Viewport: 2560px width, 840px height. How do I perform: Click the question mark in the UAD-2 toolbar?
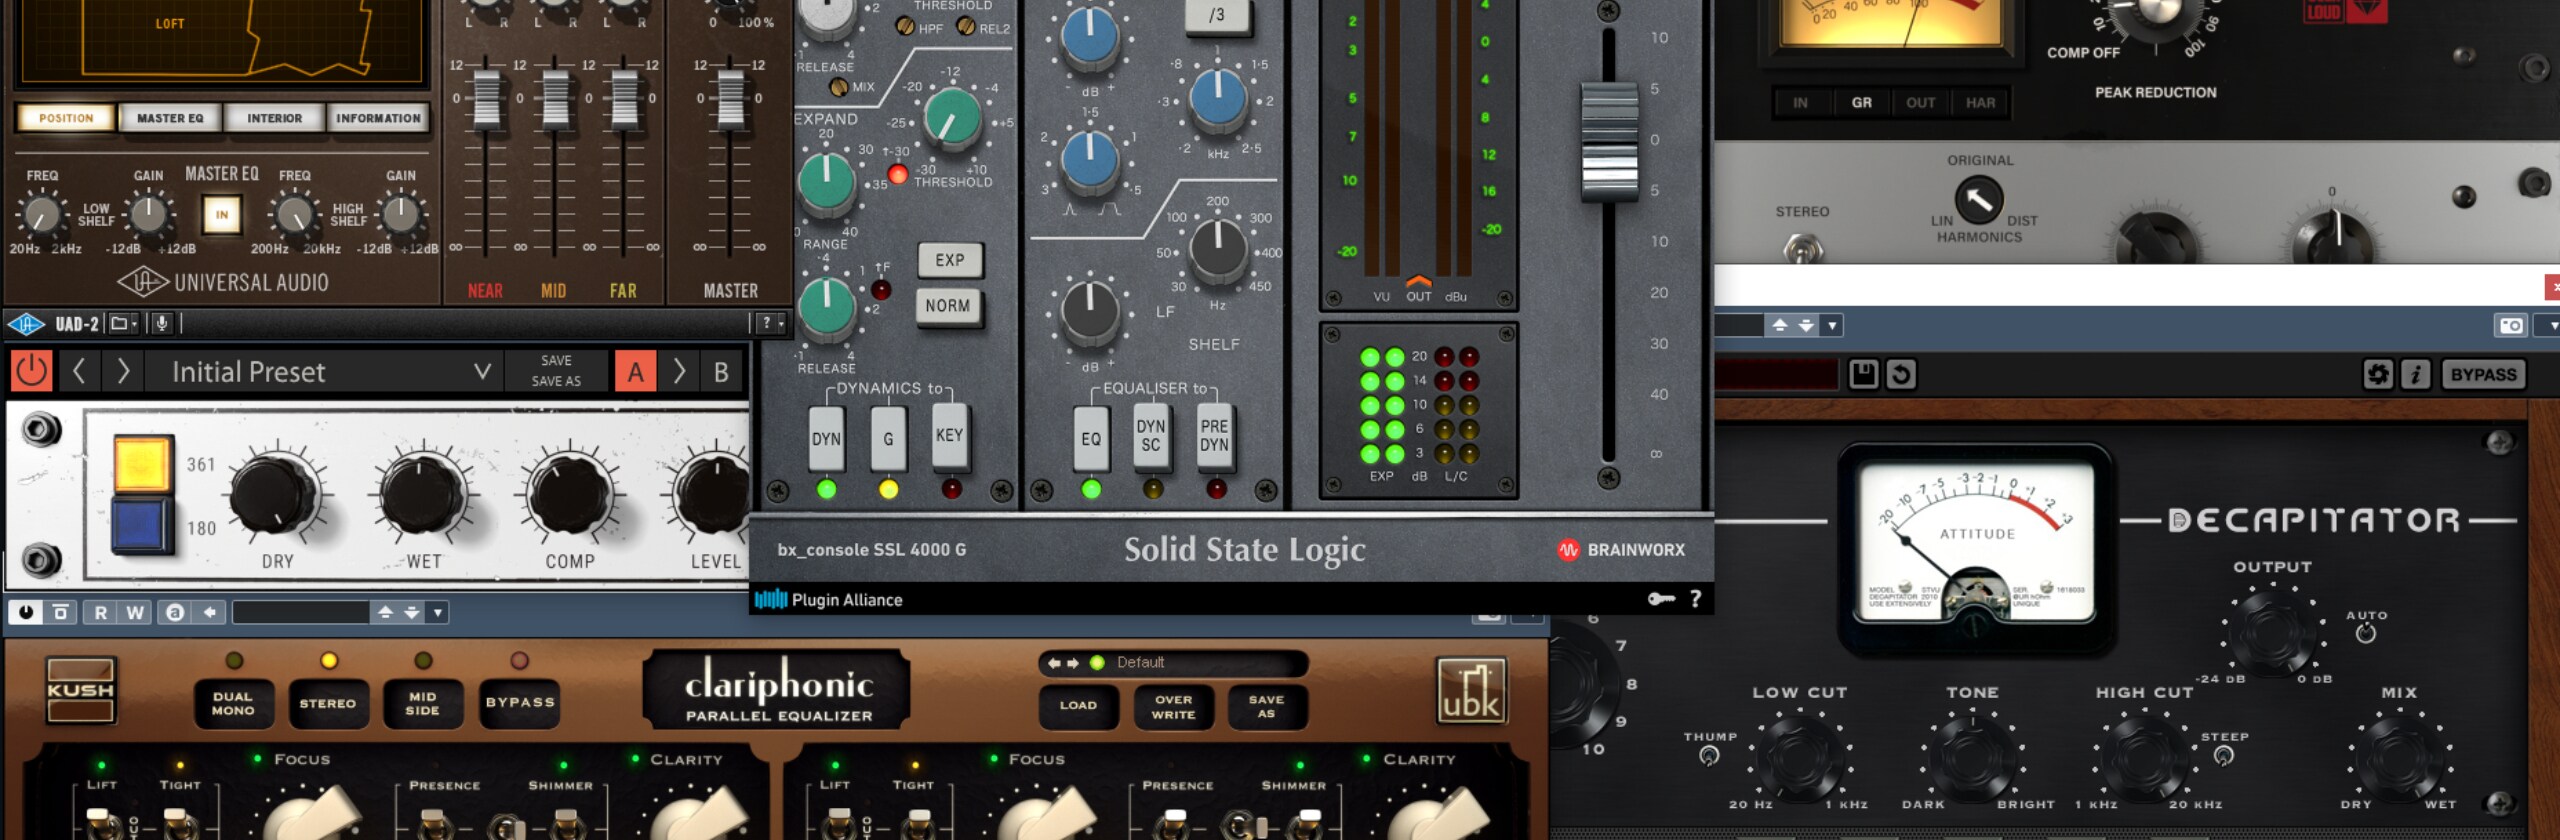coord(768,323)
